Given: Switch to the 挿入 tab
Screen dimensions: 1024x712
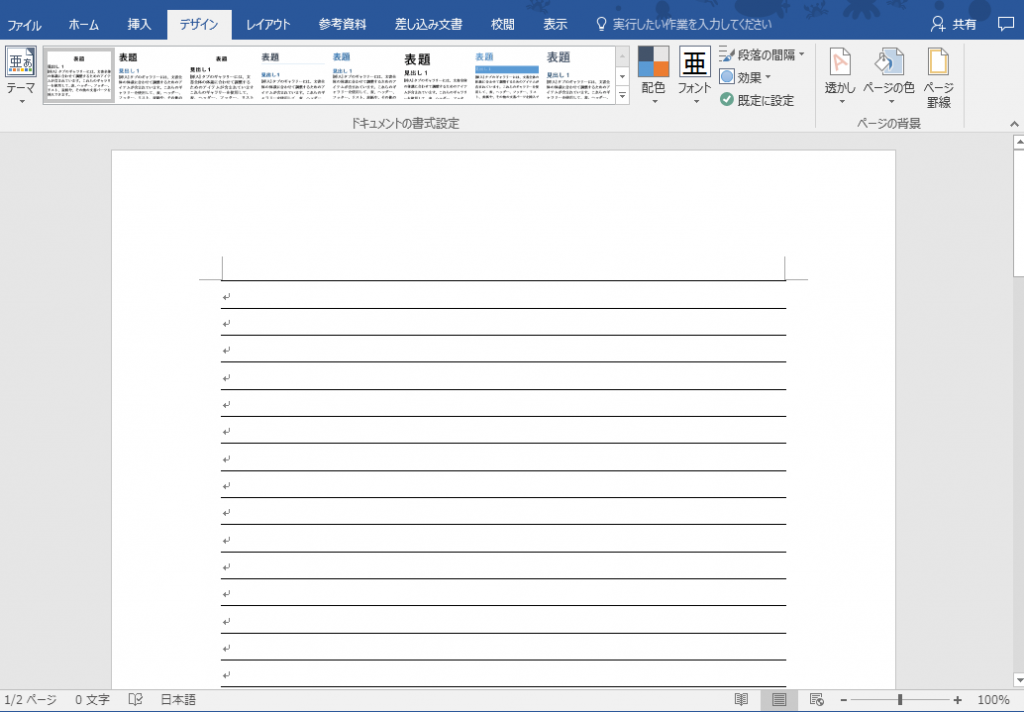Looking at the screenshot, I should click(139, 25).
